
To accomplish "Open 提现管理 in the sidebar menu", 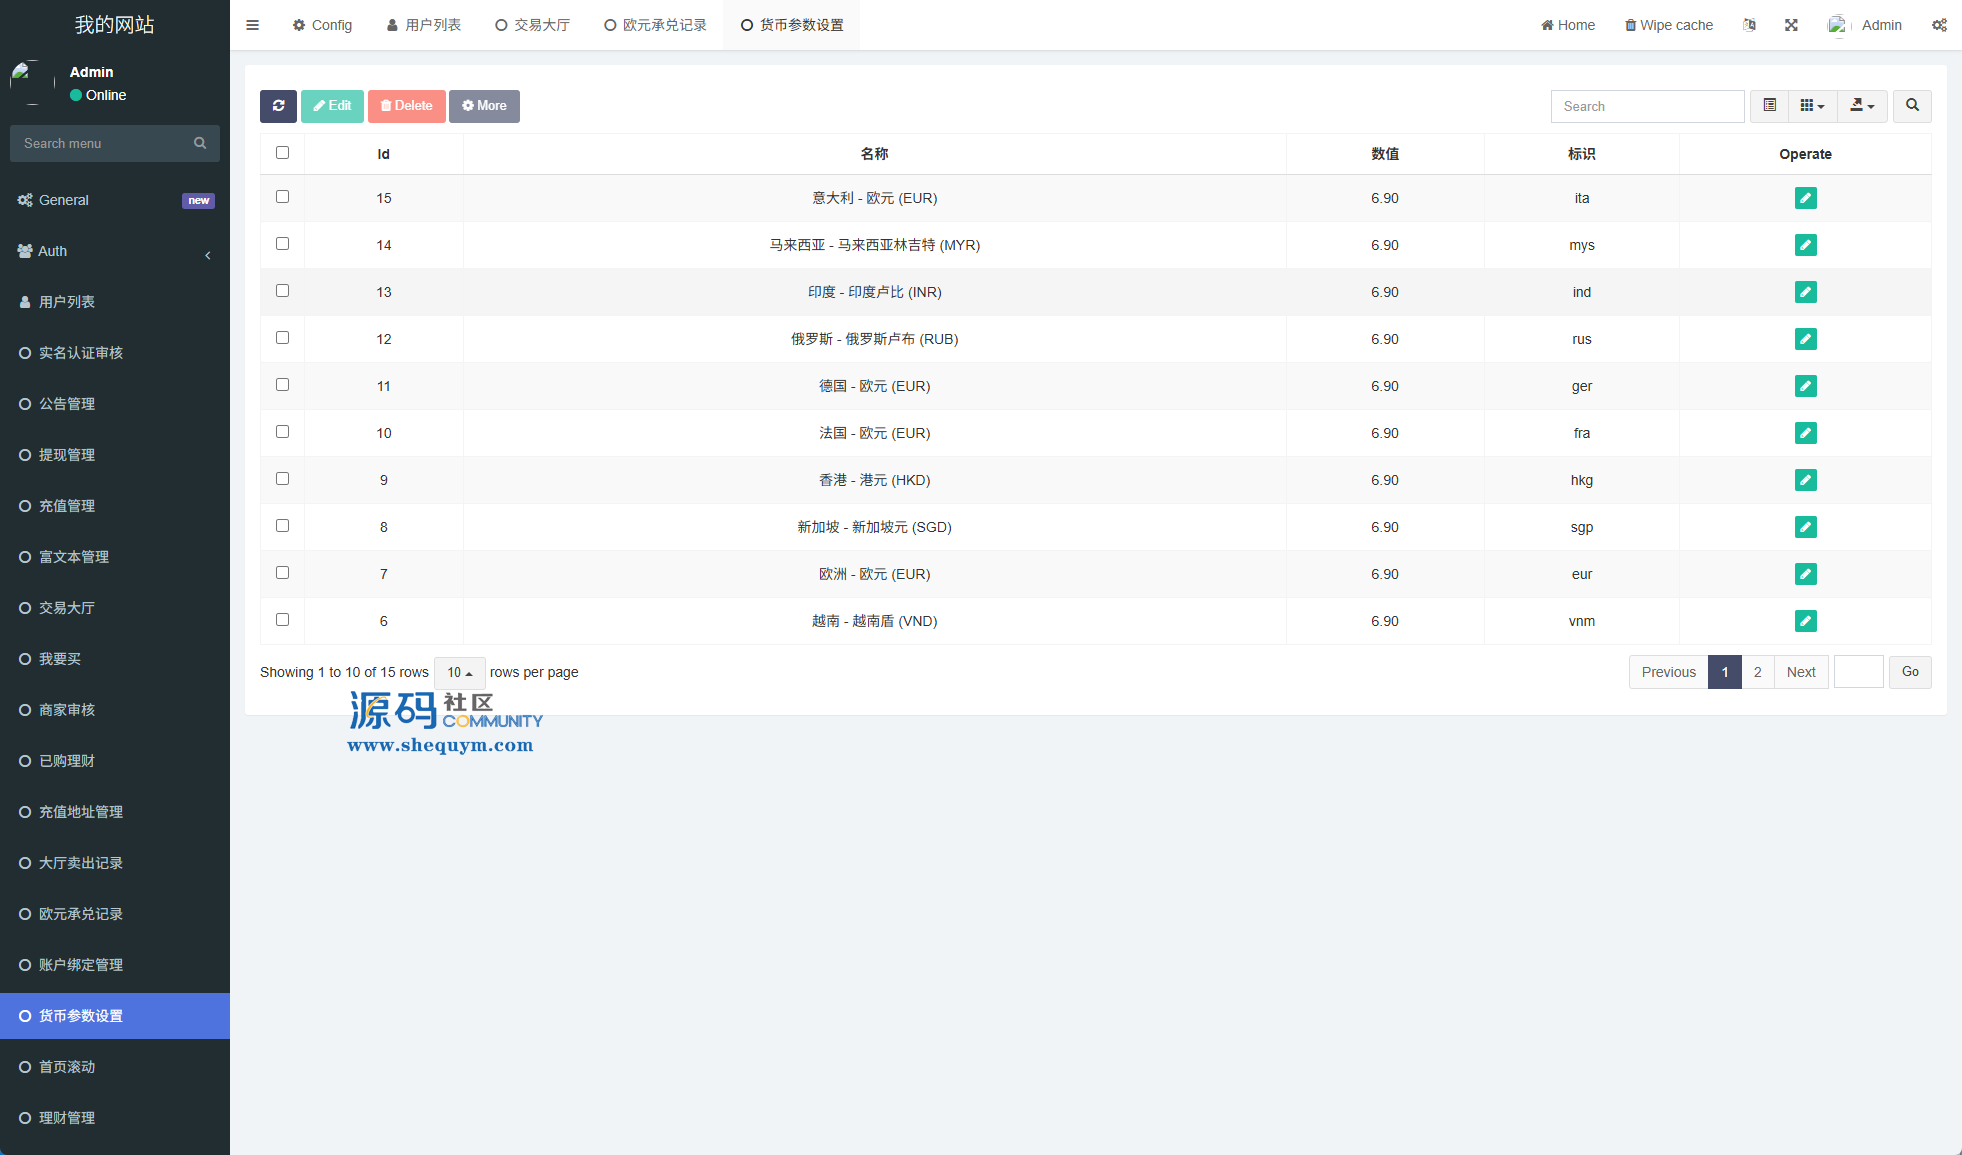I will point(67,455).
